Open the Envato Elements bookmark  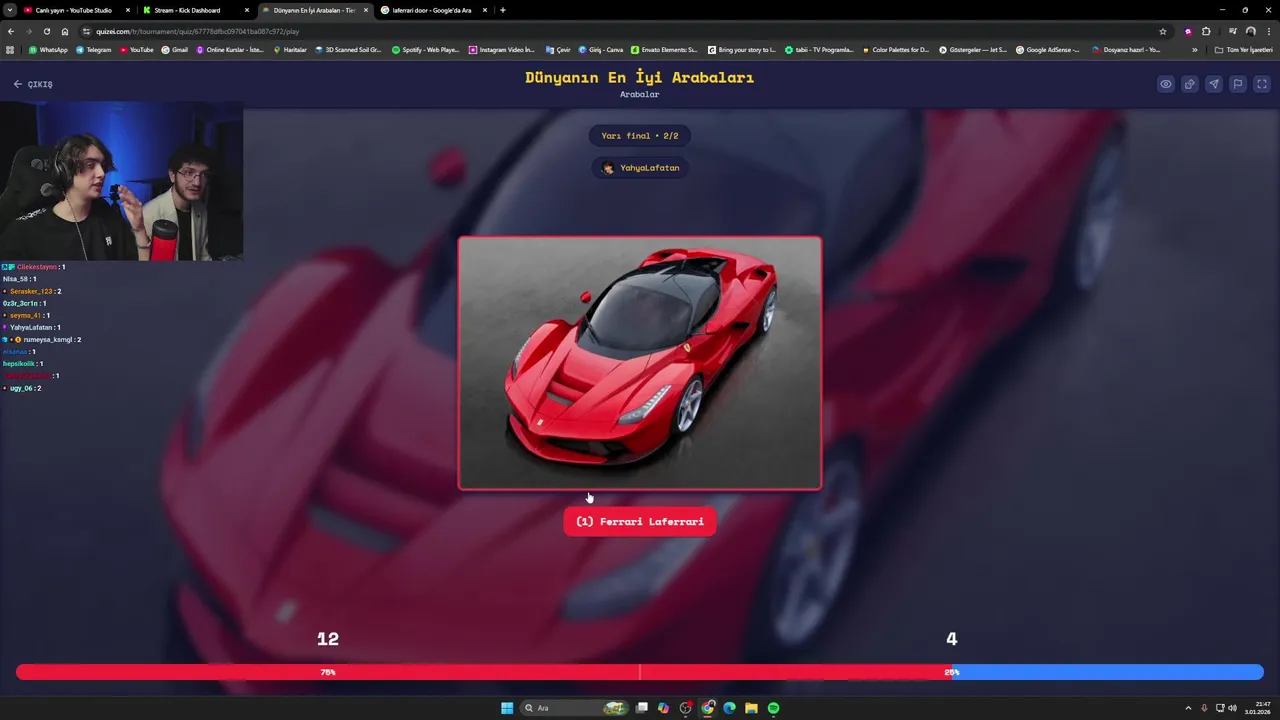(664, 49)
